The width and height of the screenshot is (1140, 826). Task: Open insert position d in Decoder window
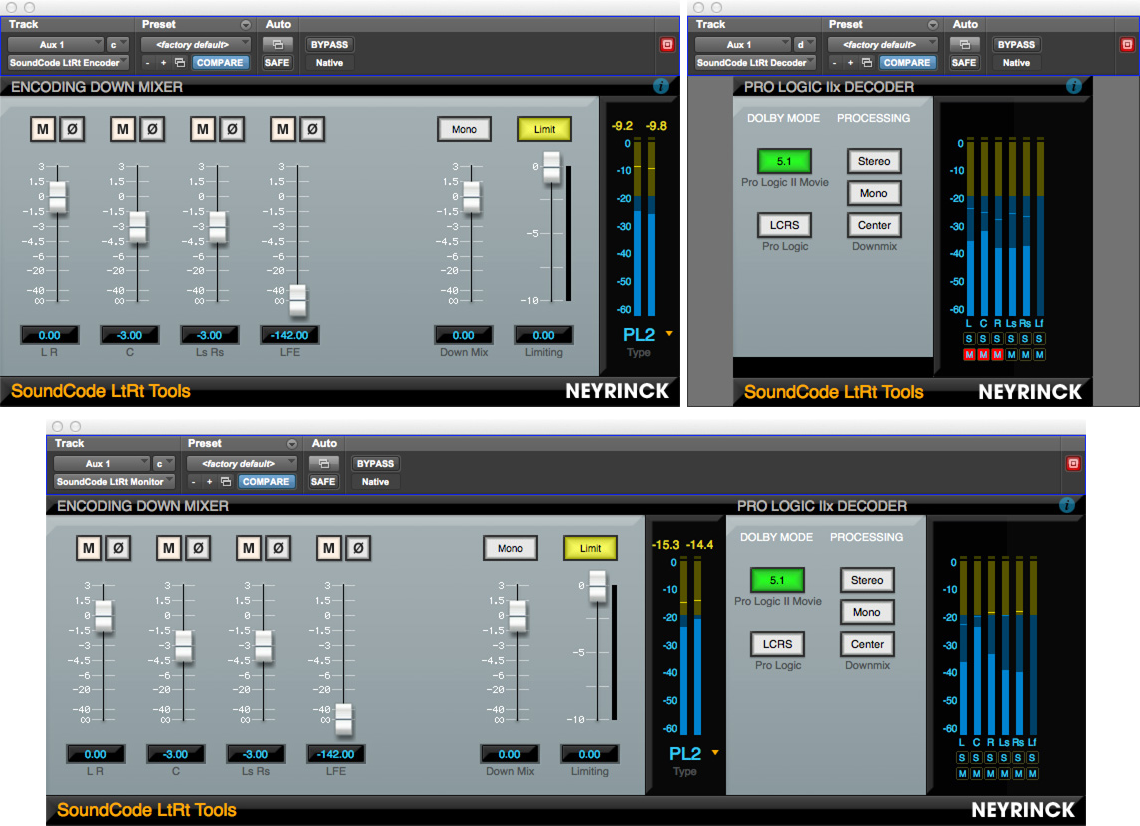click(x=805, y=44)
